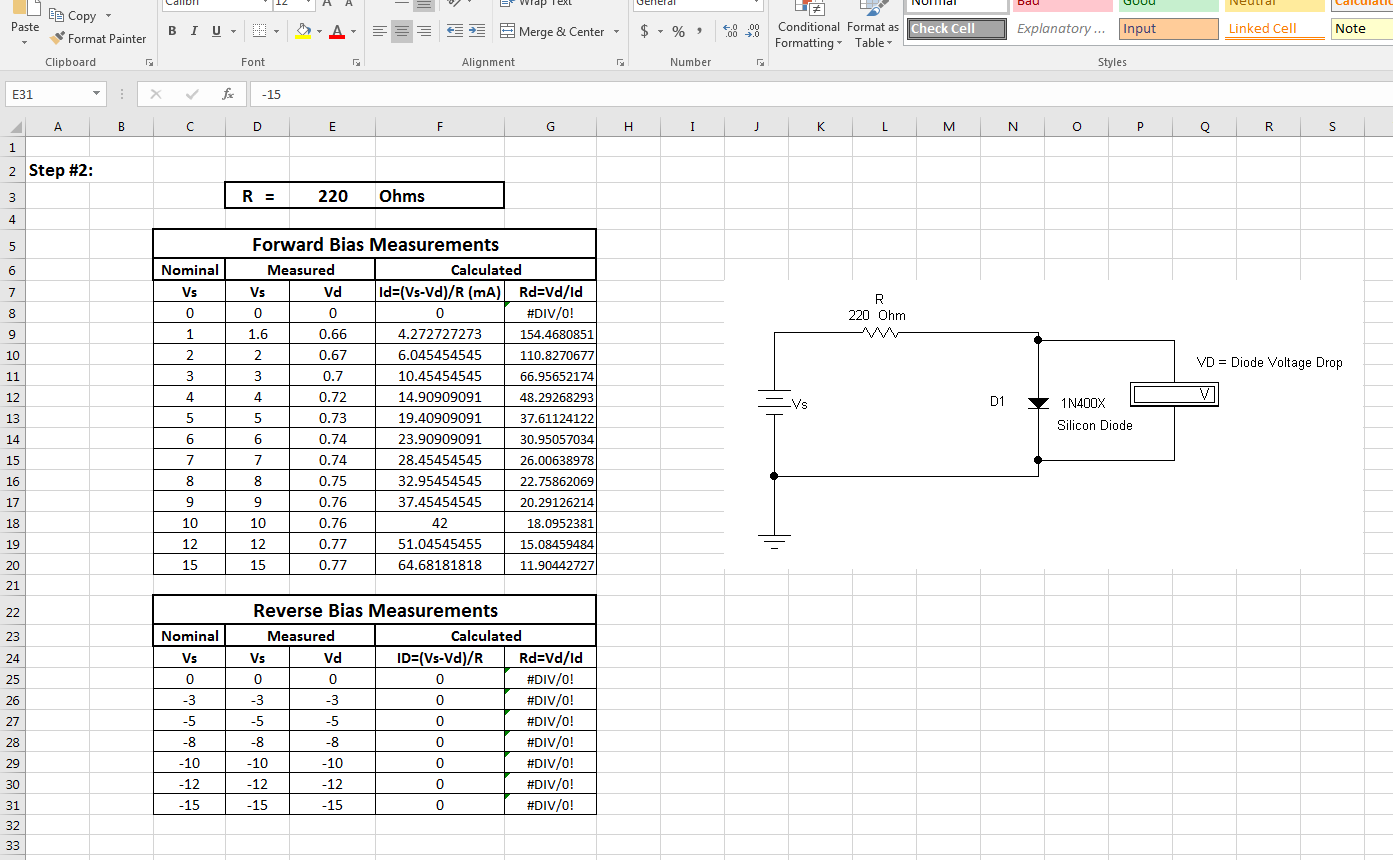Viewport: 1393px width, 860px height.
Task: Click the Insert Function fx icon
Action: coord(228,94)
